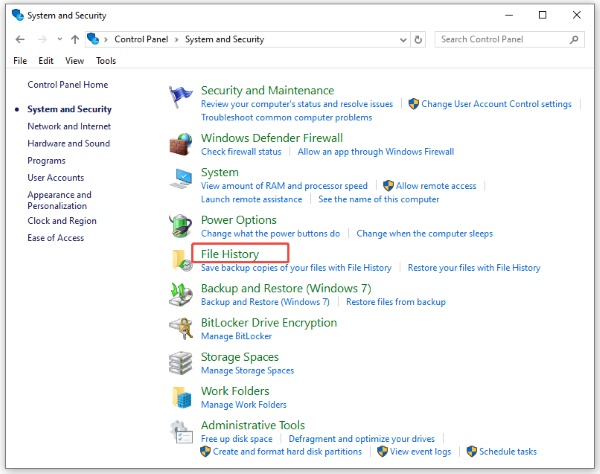Image resolution: width=600 pixels, height=474 pixels.
Task: Click shield icon beside Change User Account Control
Action: tap(413, 104)
